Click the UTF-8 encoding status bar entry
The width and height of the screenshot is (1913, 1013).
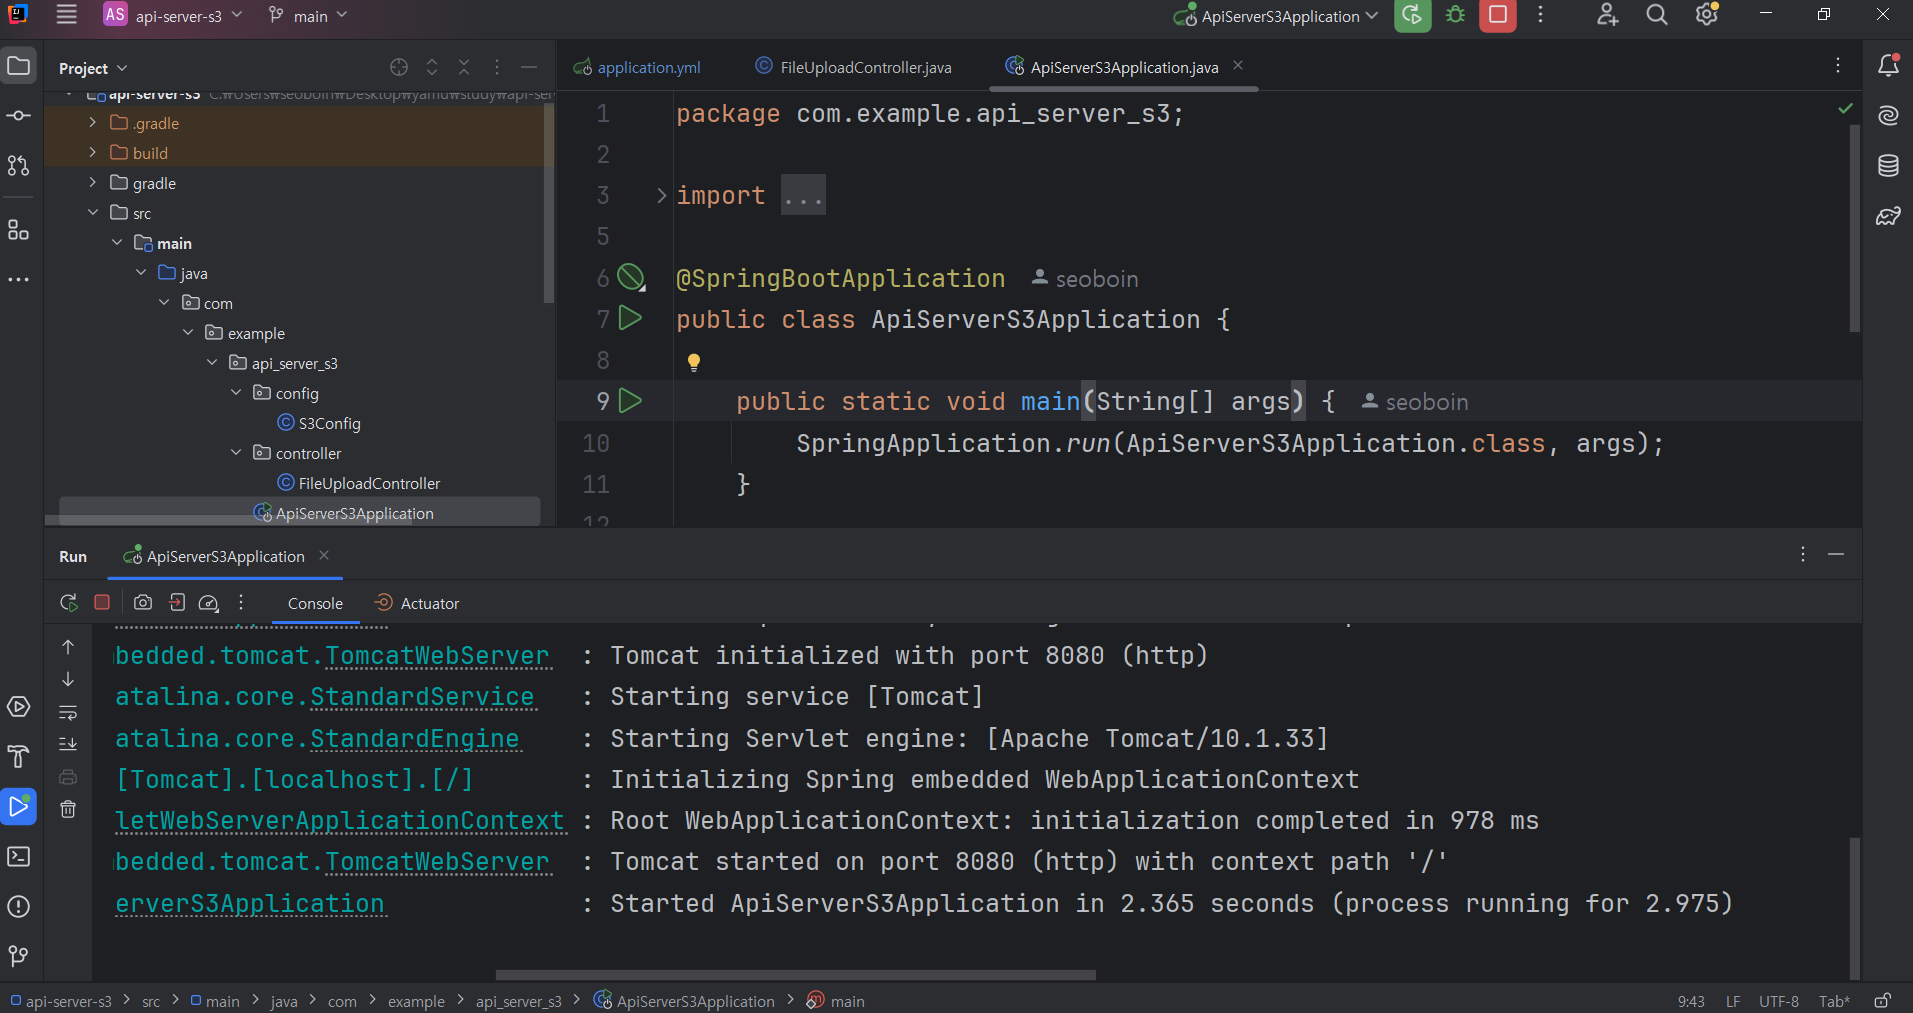[1778, 1001]
